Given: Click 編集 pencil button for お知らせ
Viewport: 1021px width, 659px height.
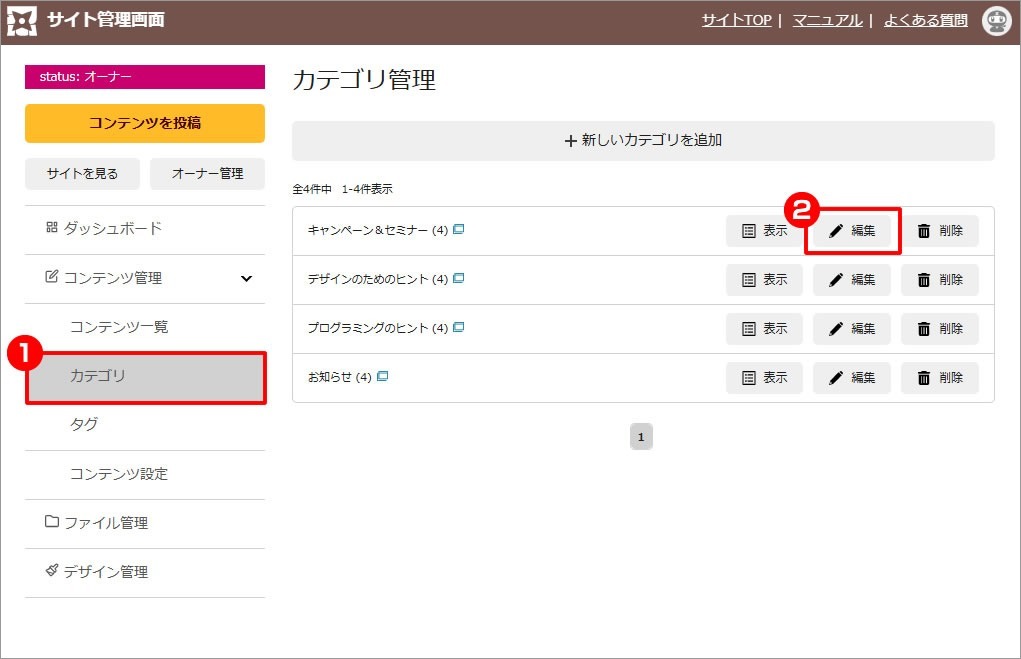Looking at the screenshot, I should [851, 378].
